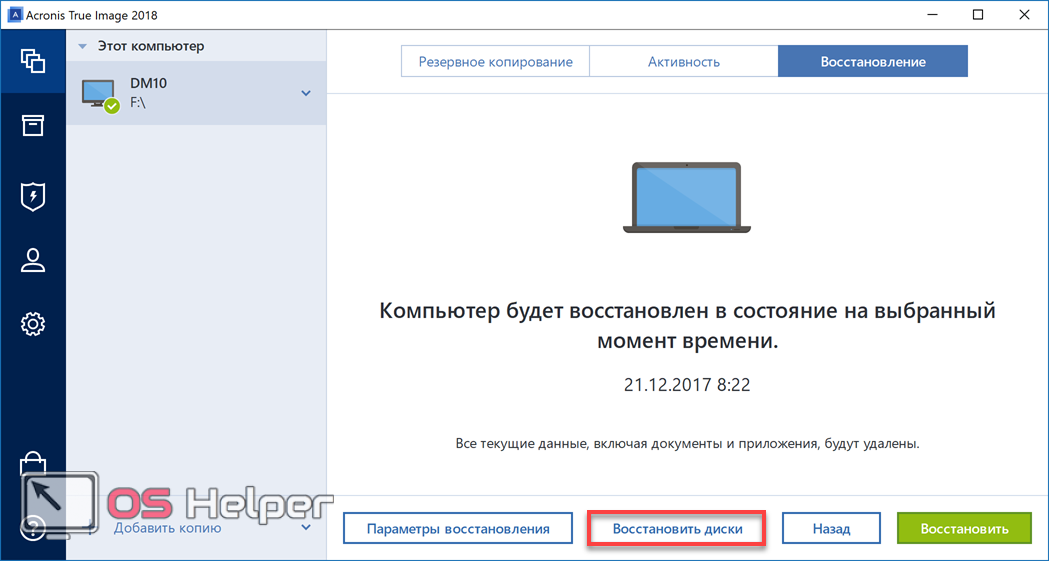Open Active Protection shield icon
The image size is (1049, 561).
point(33,195)
